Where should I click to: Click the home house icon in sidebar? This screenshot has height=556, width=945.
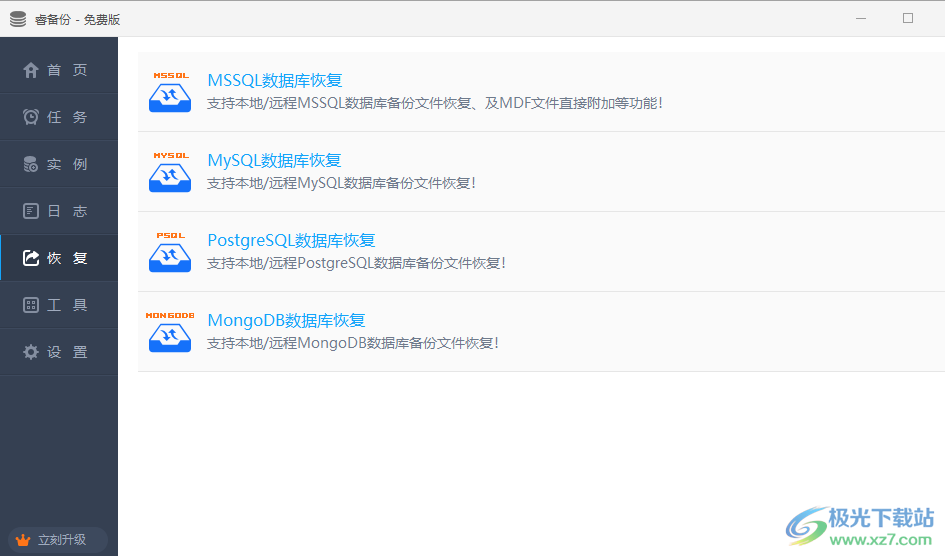tap(31, 70)
